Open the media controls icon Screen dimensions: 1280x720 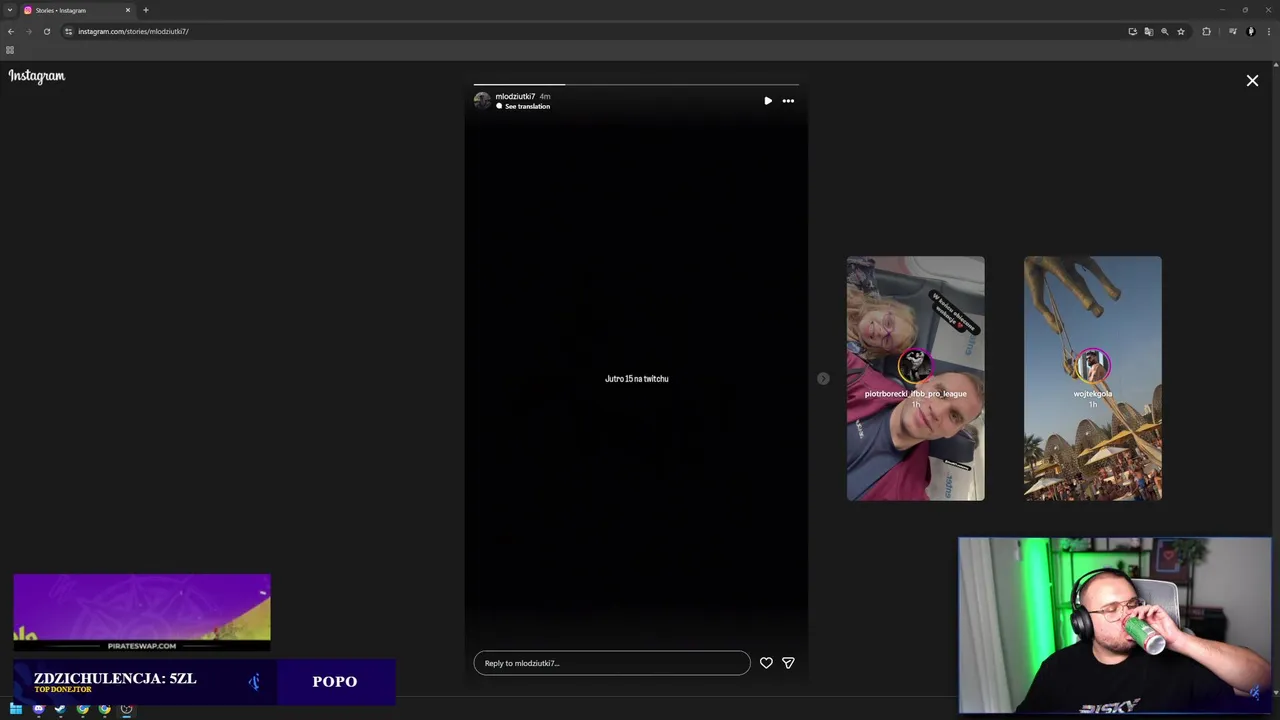1232,31
